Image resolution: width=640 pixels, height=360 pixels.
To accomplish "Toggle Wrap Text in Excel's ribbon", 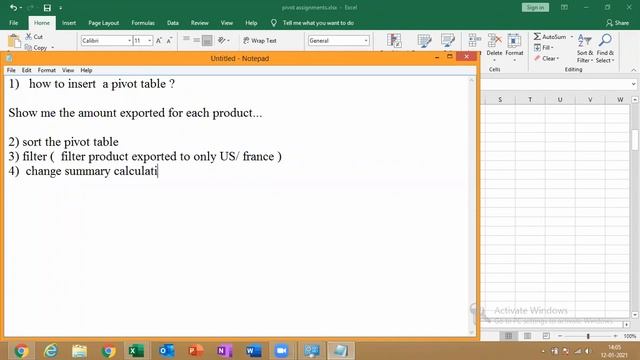I will (260, 40).
